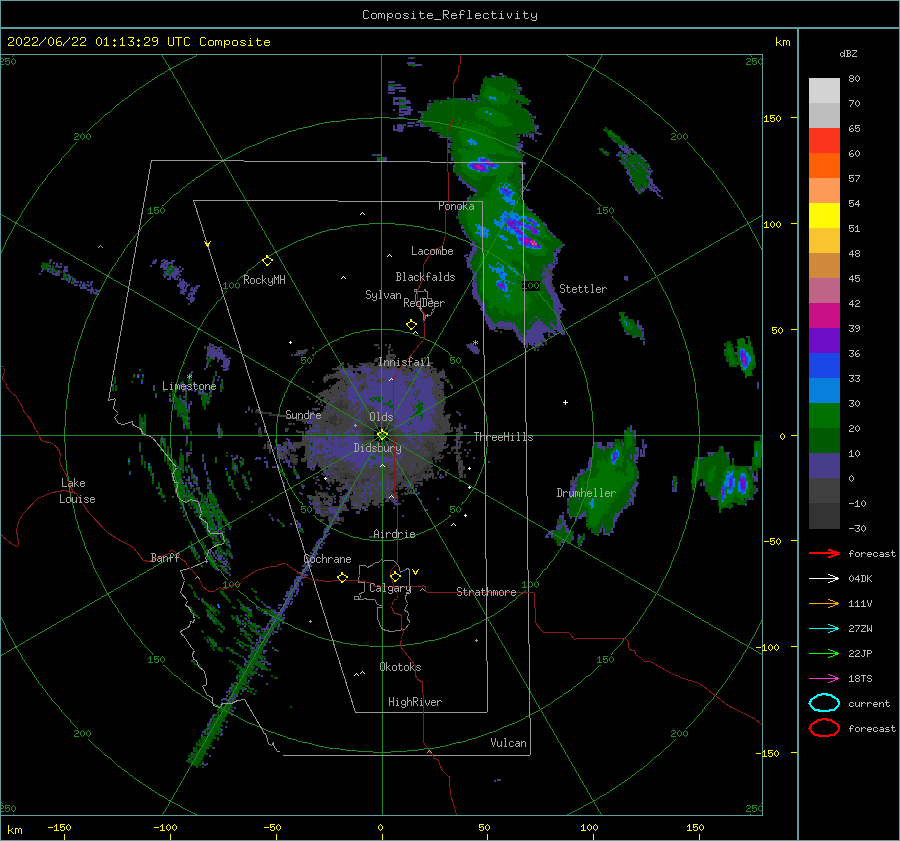900x841 pixels.
Task: Click the intense storm cell northwest of Stettler
Action: 523,231
